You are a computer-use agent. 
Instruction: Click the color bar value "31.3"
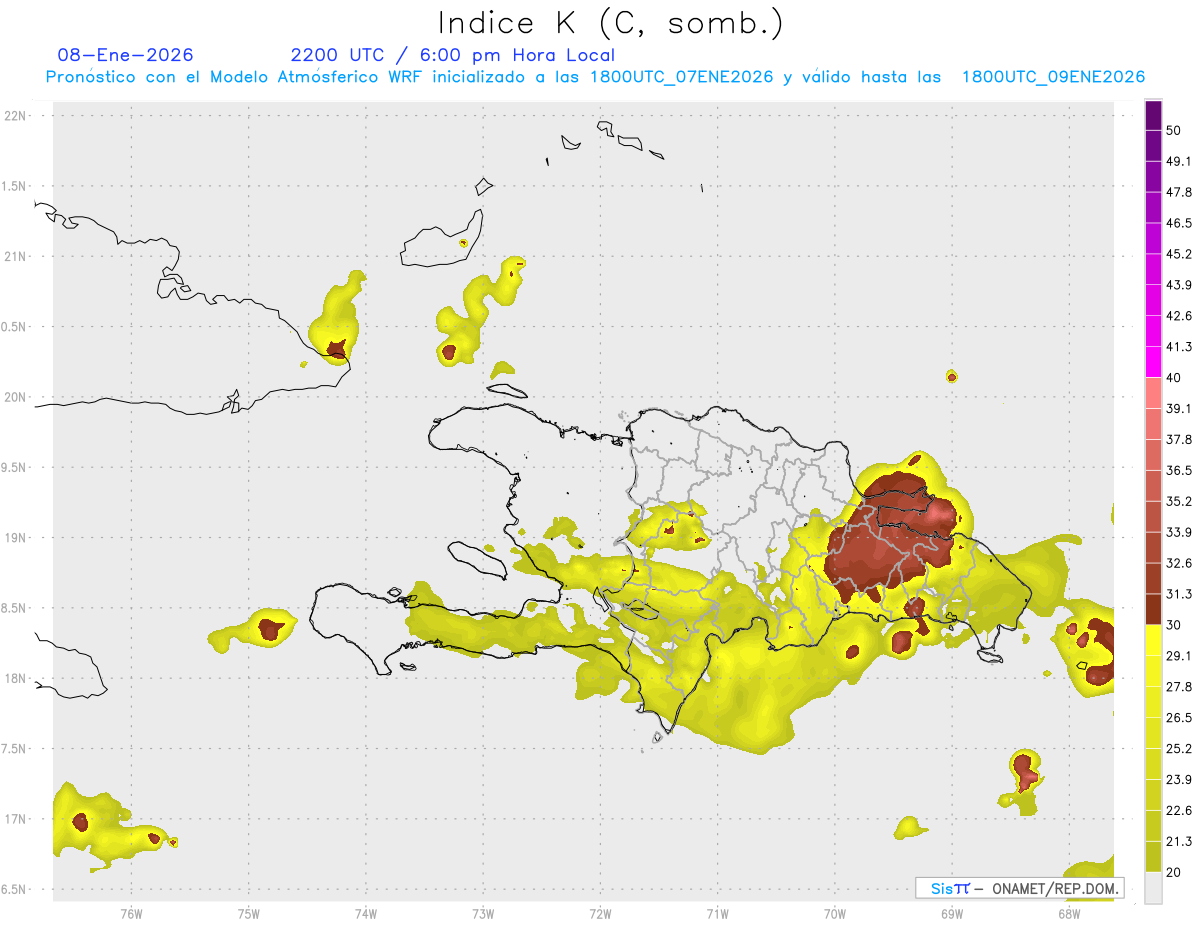[x=1179, y=594]
